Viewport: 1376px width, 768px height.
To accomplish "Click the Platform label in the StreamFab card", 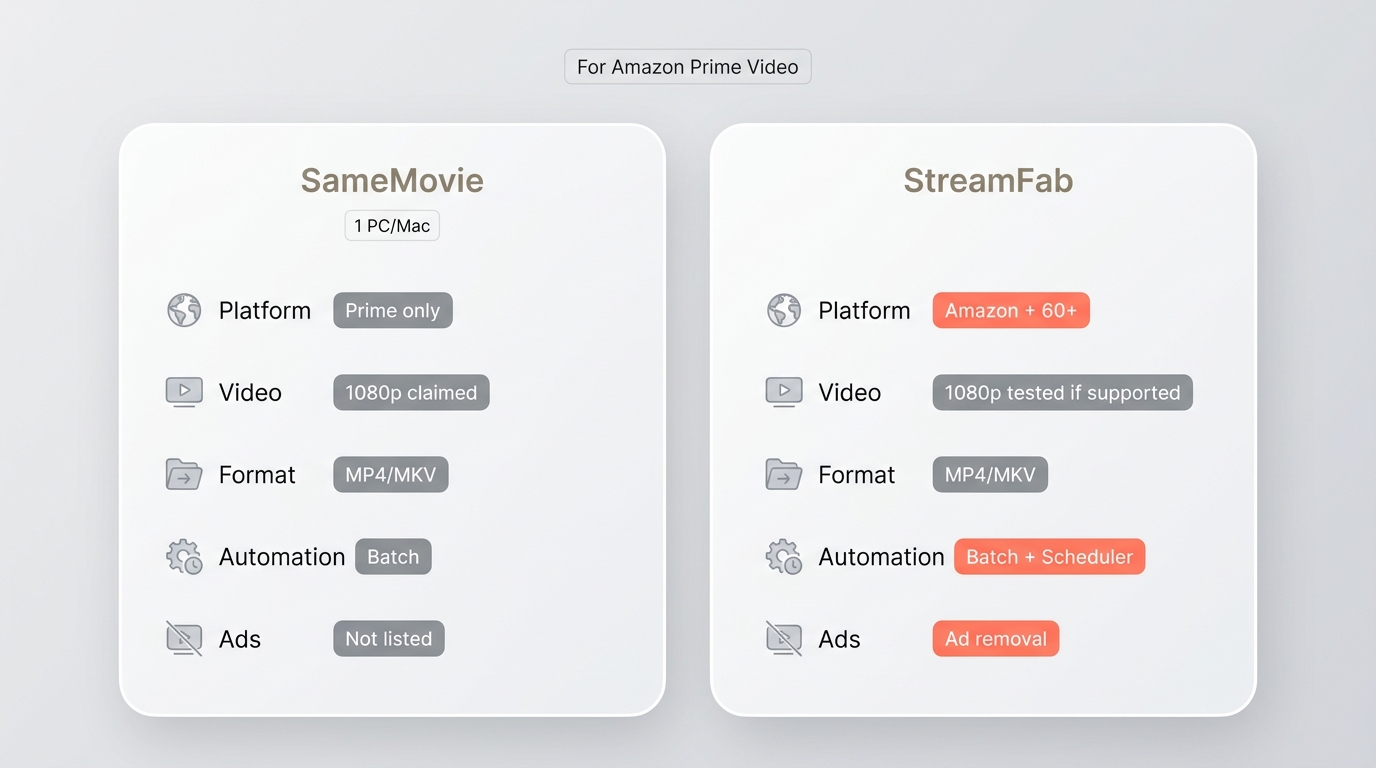I will [x=864, y=310].
